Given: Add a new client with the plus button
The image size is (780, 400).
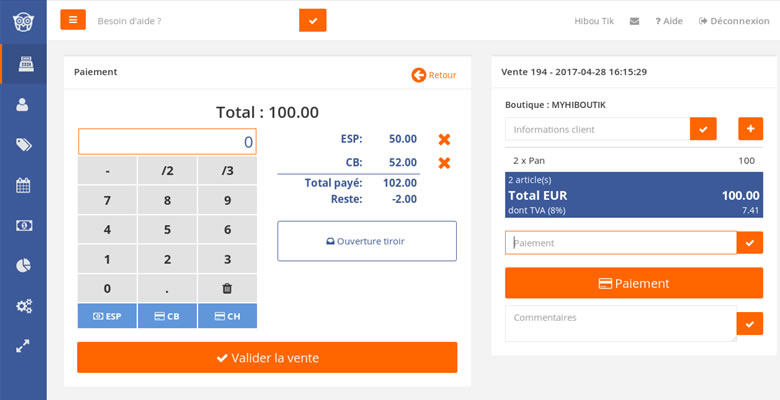Looking at the screenshot, I should tap(751, 129).
